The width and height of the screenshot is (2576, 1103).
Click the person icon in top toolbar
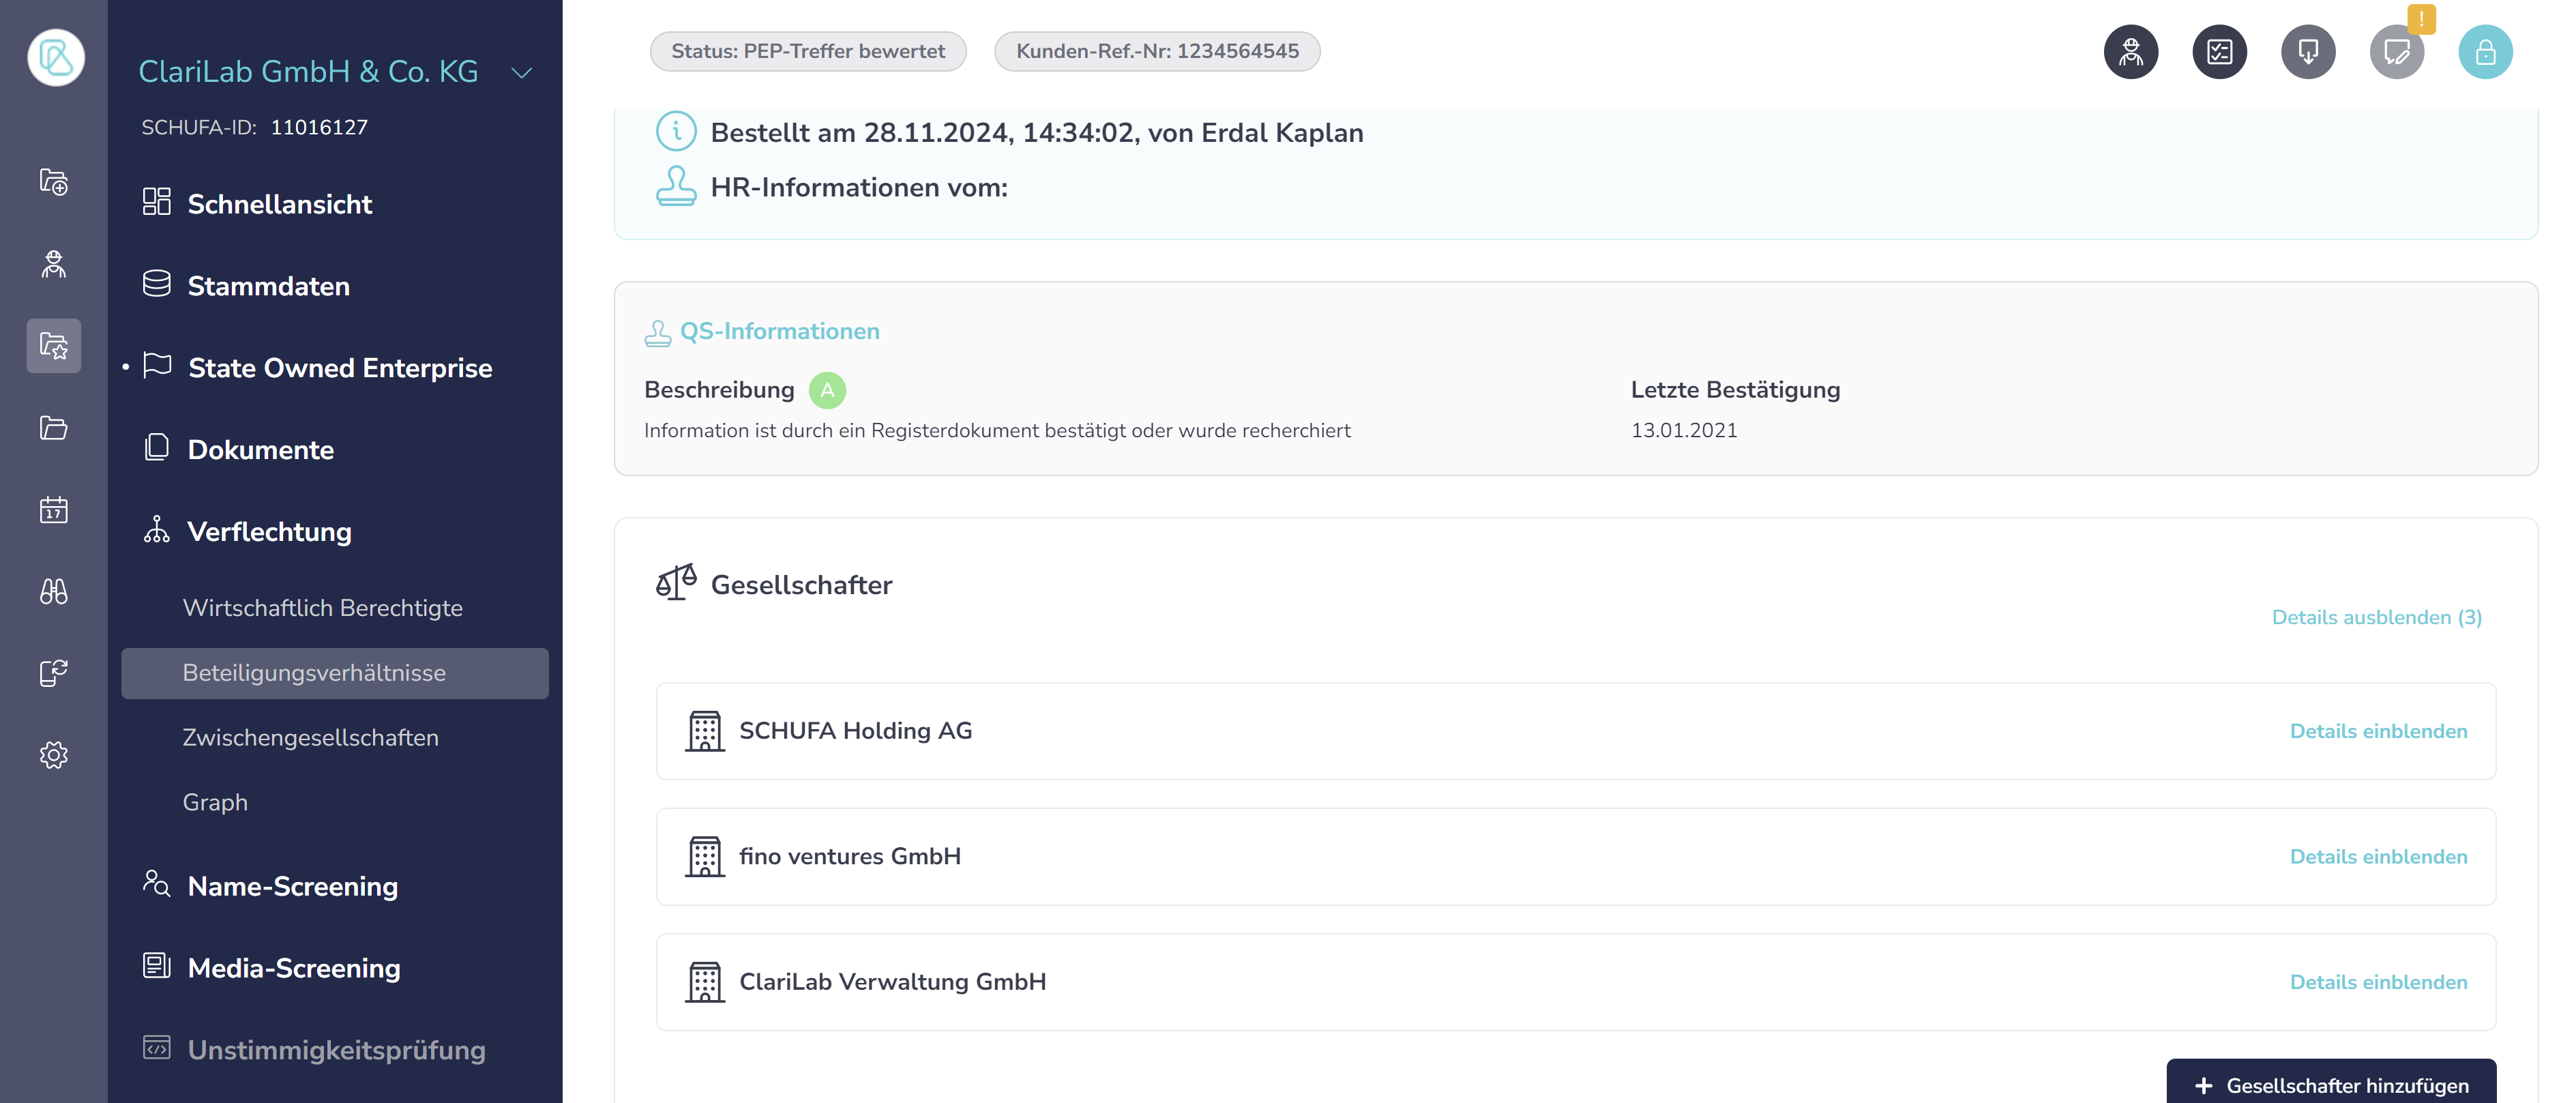[x=2131, y=52]
